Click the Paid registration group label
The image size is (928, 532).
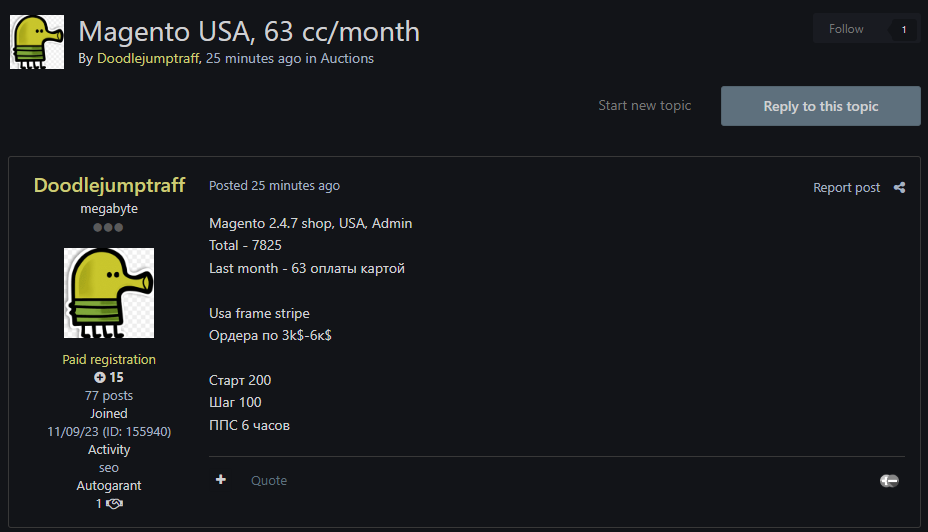coord(109,359)
